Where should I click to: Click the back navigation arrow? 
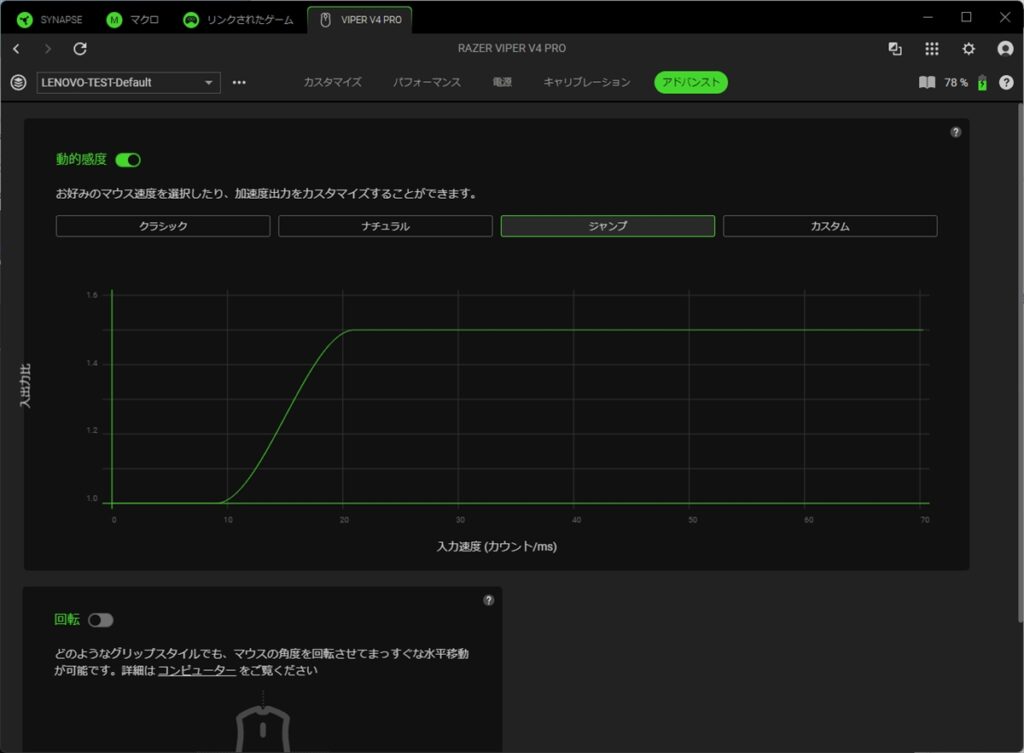(x=16, y=49)
